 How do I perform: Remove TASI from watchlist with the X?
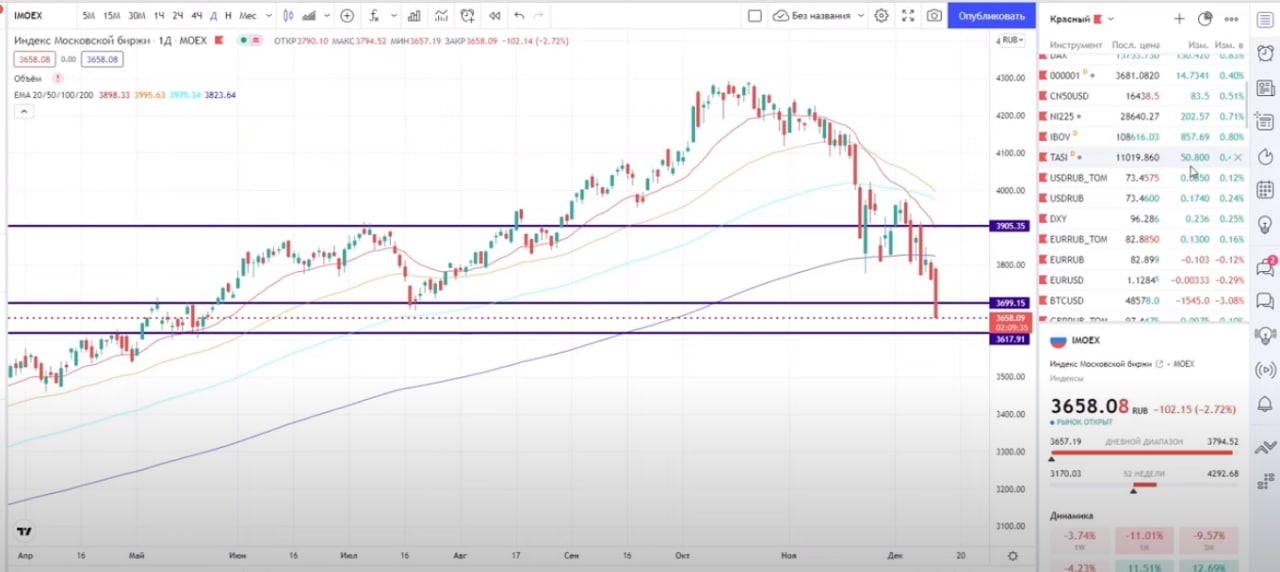click(x=1238, y=157)
